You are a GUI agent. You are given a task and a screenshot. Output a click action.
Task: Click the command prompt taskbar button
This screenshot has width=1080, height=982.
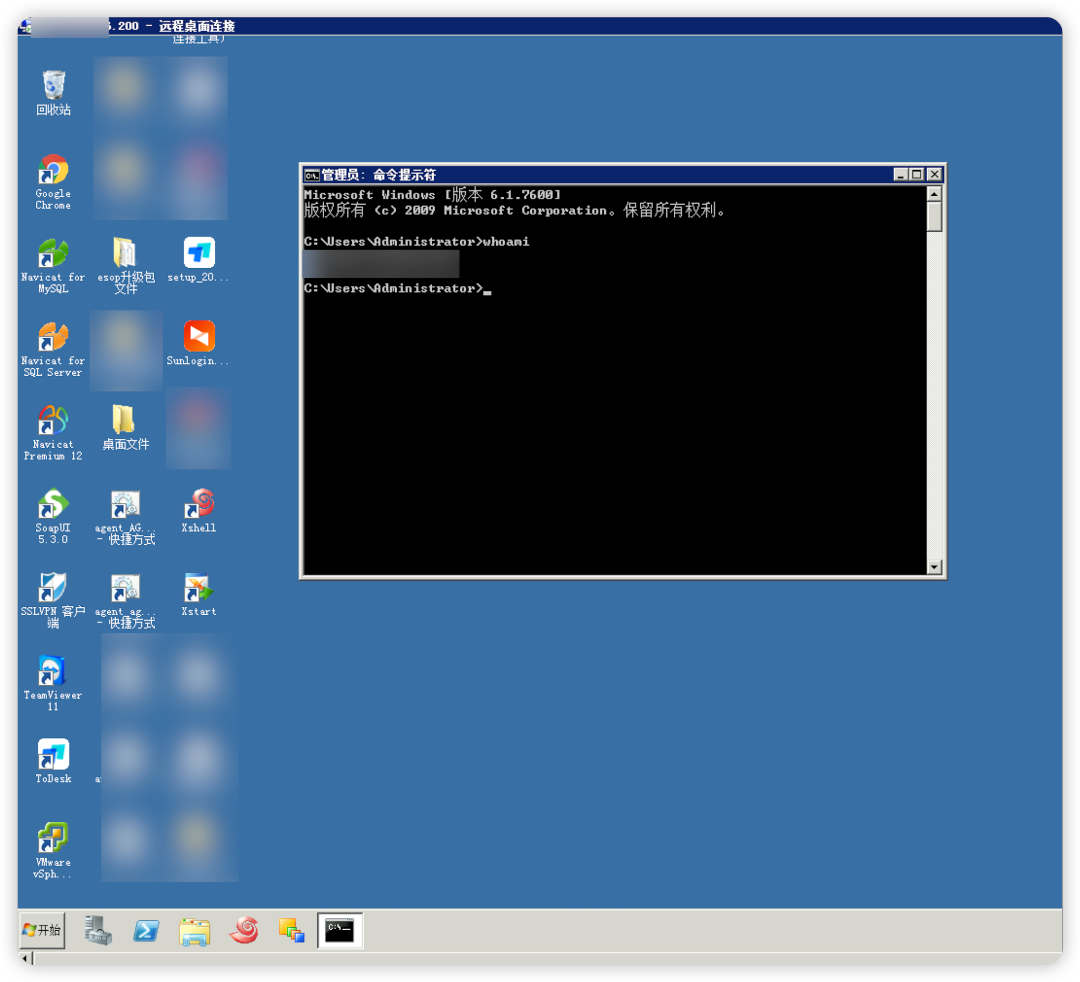[340, 930]
